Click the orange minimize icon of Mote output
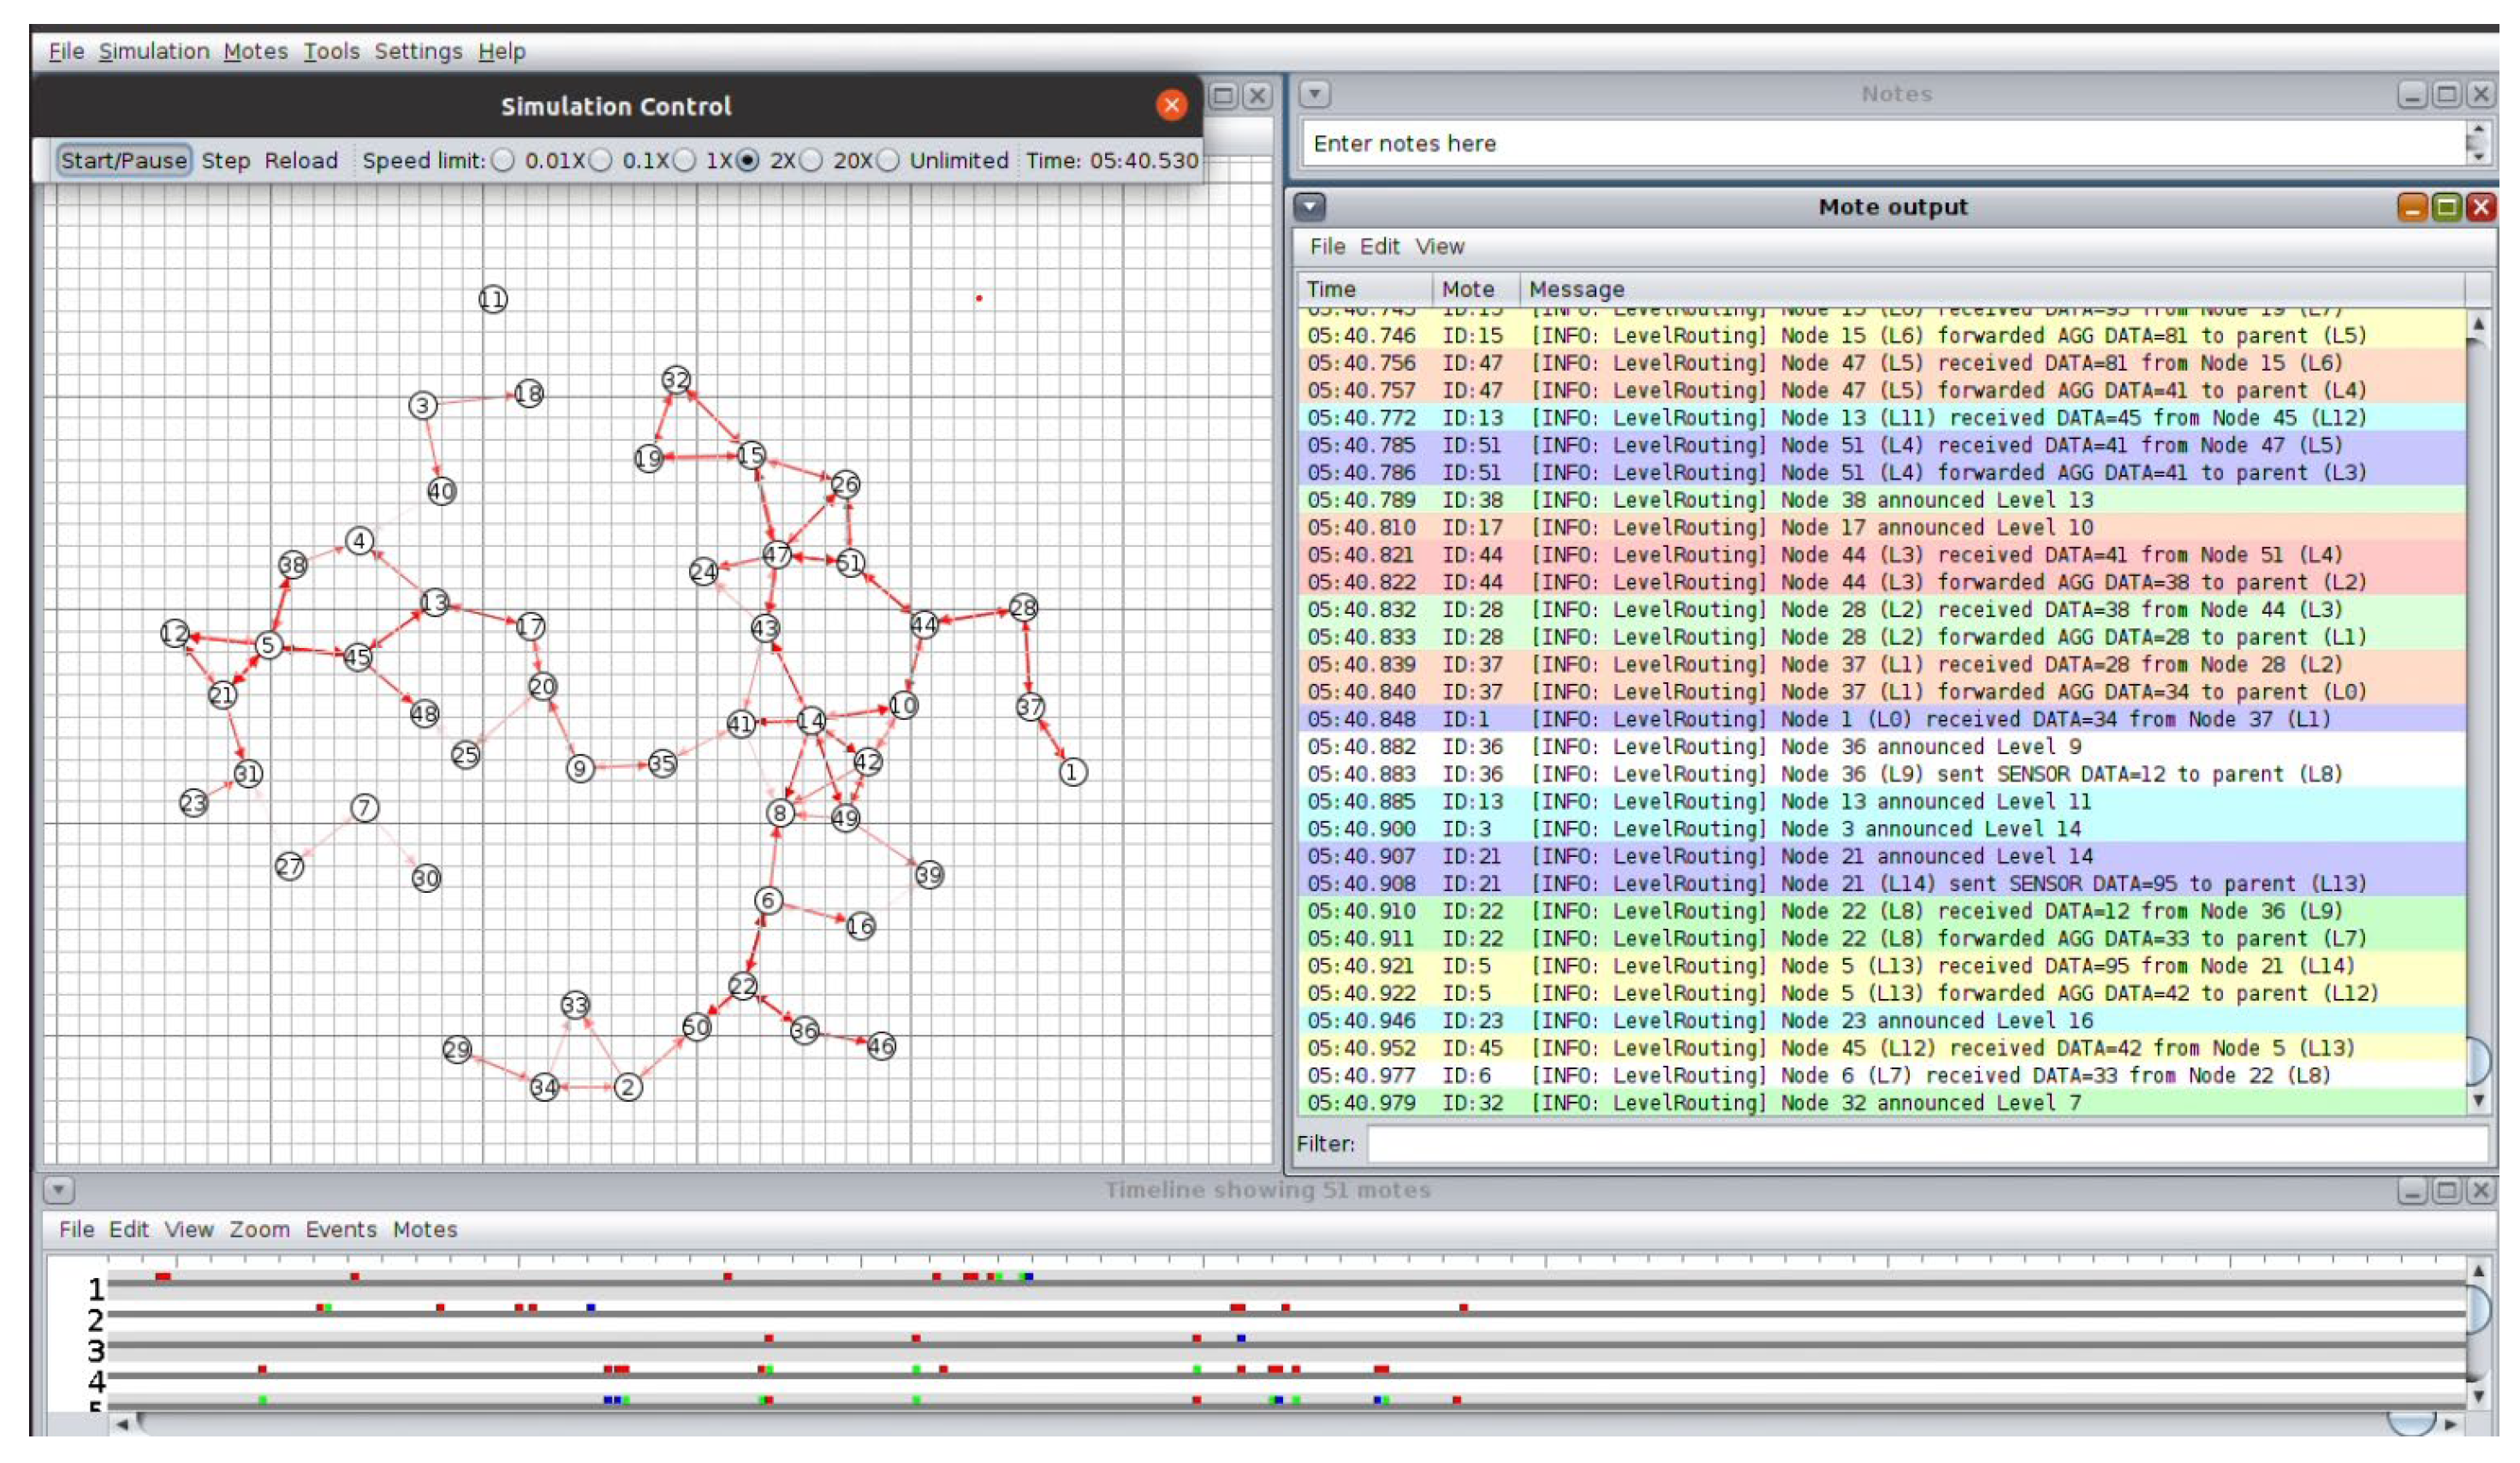 2412,207
